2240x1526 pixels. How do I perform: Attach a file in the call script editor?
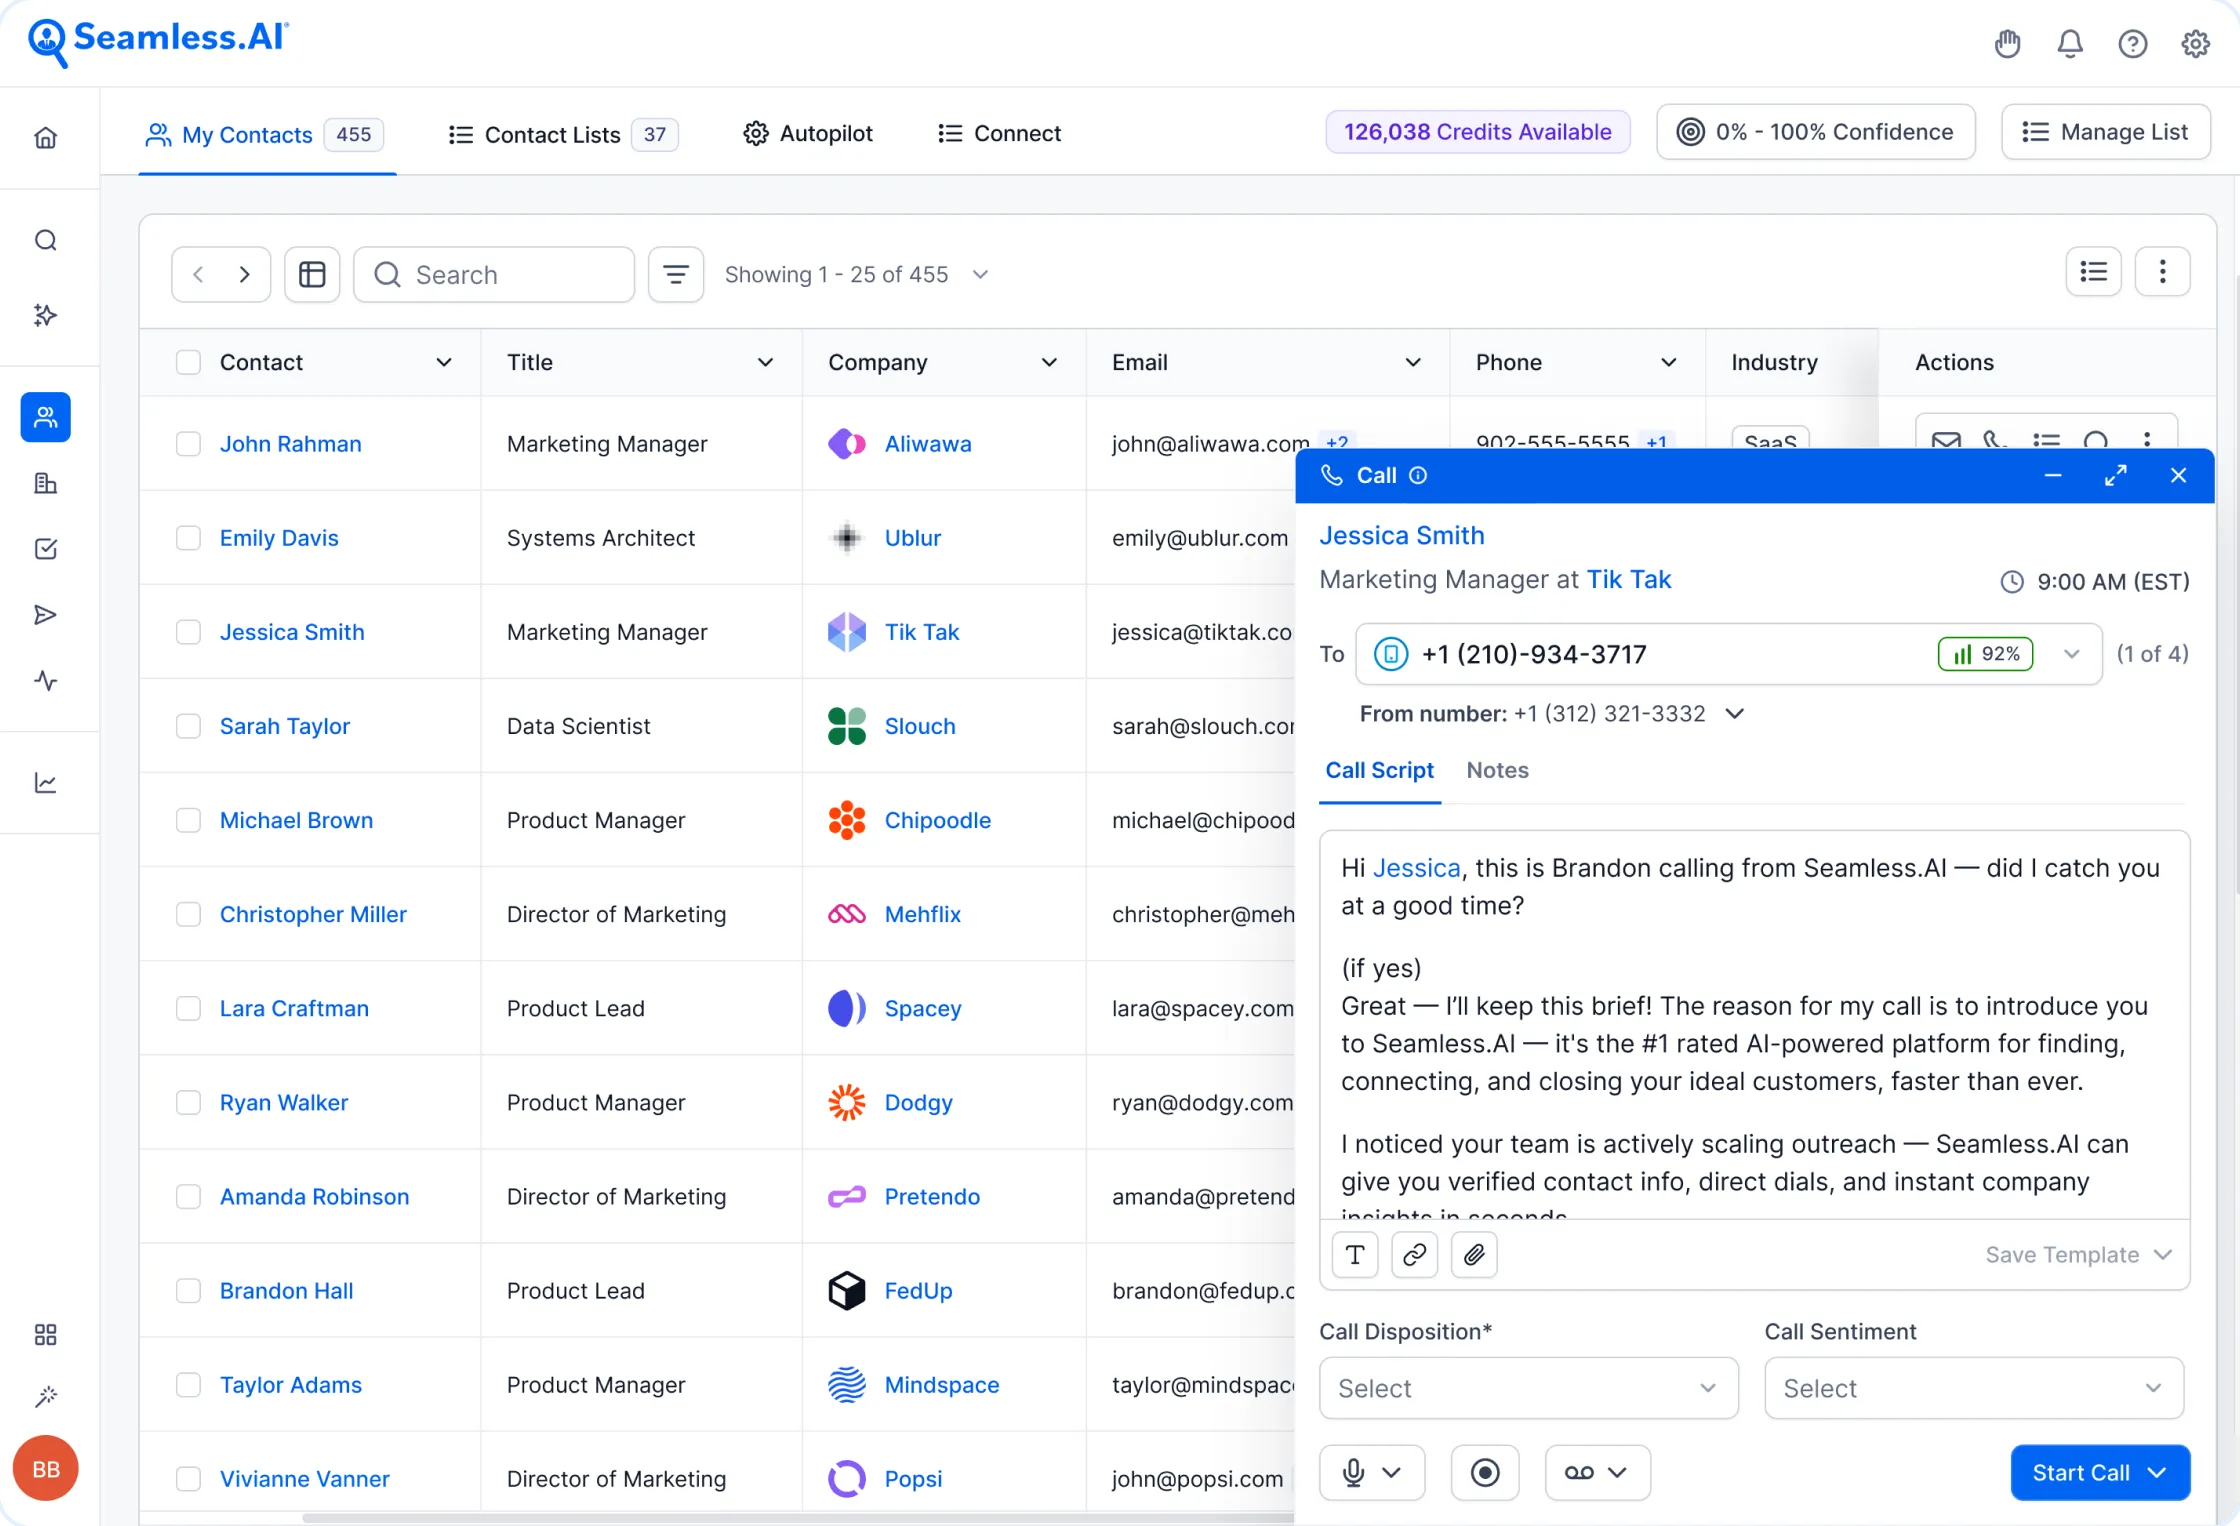tap(1473, 1254)
